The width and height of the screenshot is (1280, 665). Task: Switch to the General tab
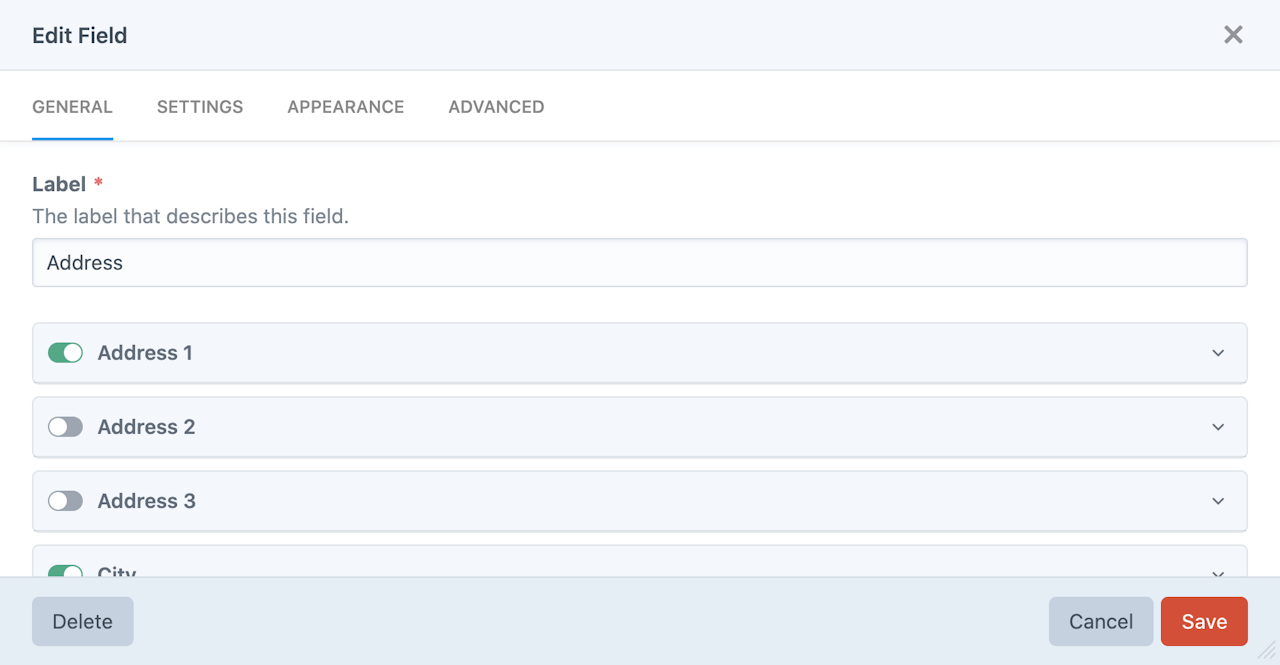click(x=72, y=107)
